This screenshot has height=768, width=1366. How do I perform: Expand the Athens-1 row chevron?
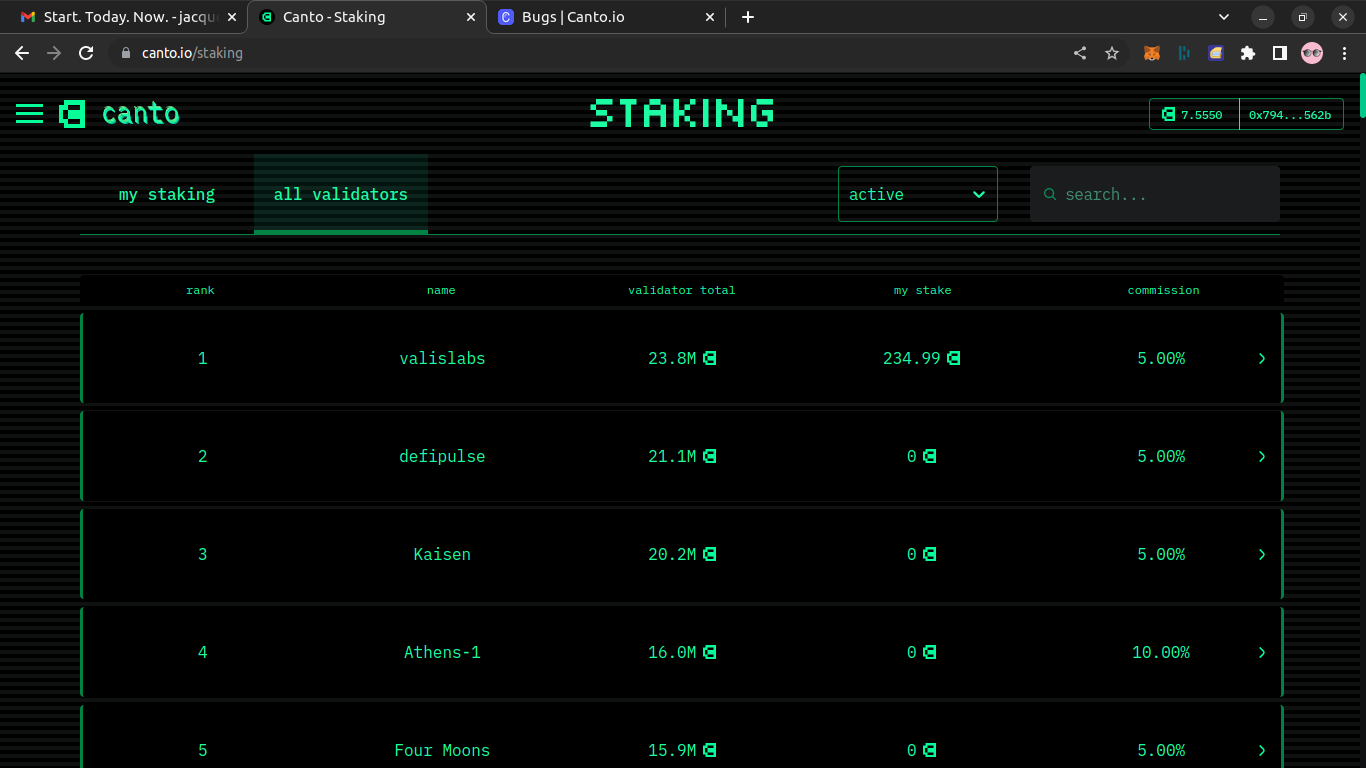coord(1262,652)
